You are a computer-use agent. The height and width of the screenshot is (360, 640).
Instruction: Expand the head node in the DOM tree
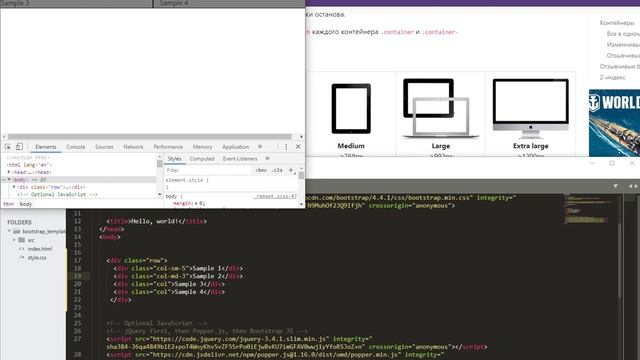pyautogui.click(x=9, y=172)
